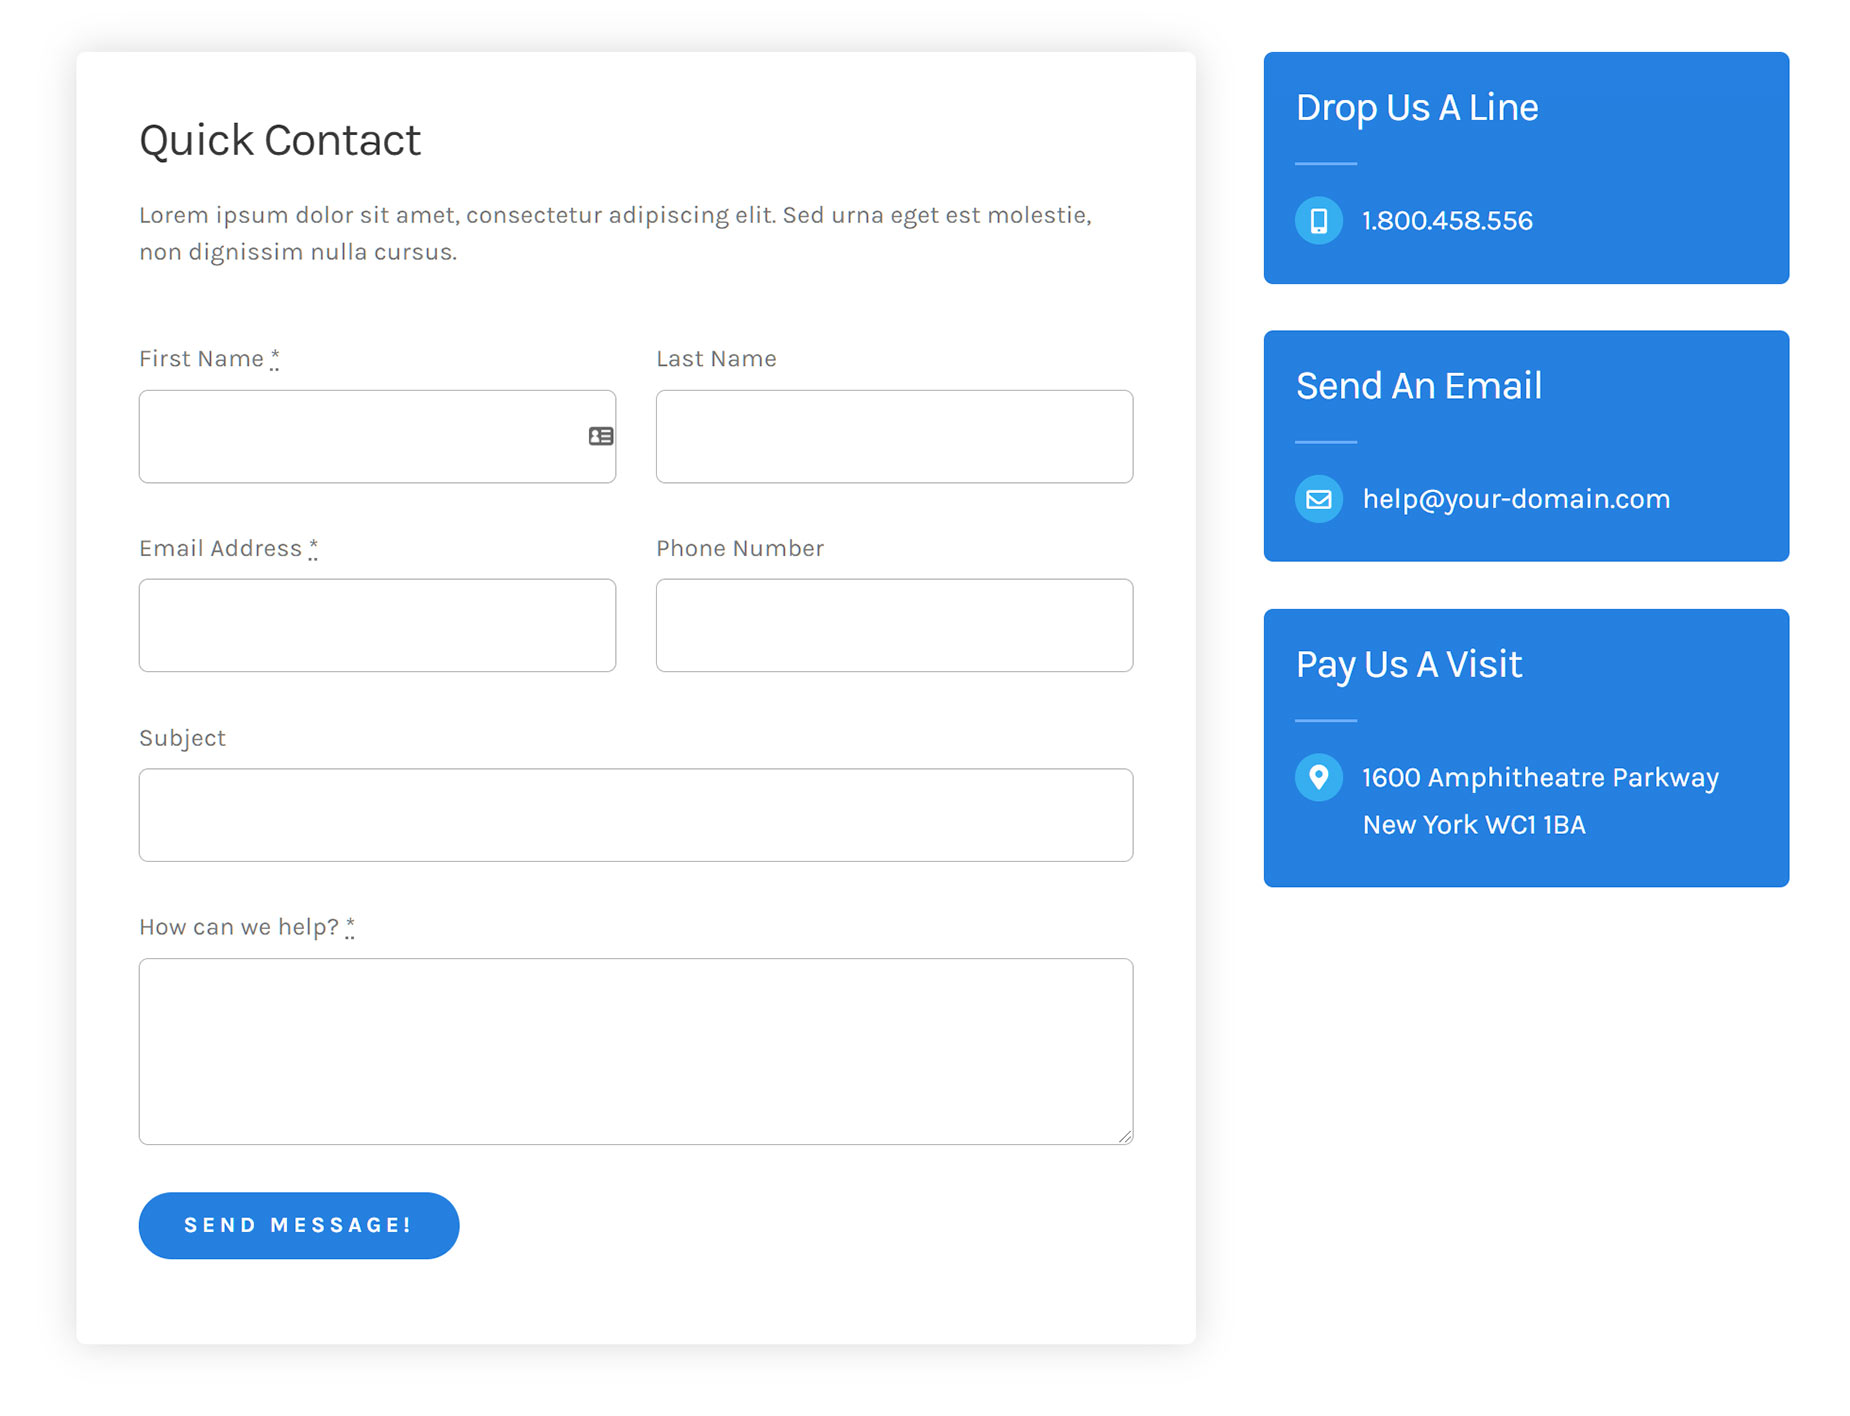Click the envelope icon in Send An Email

1319,498
